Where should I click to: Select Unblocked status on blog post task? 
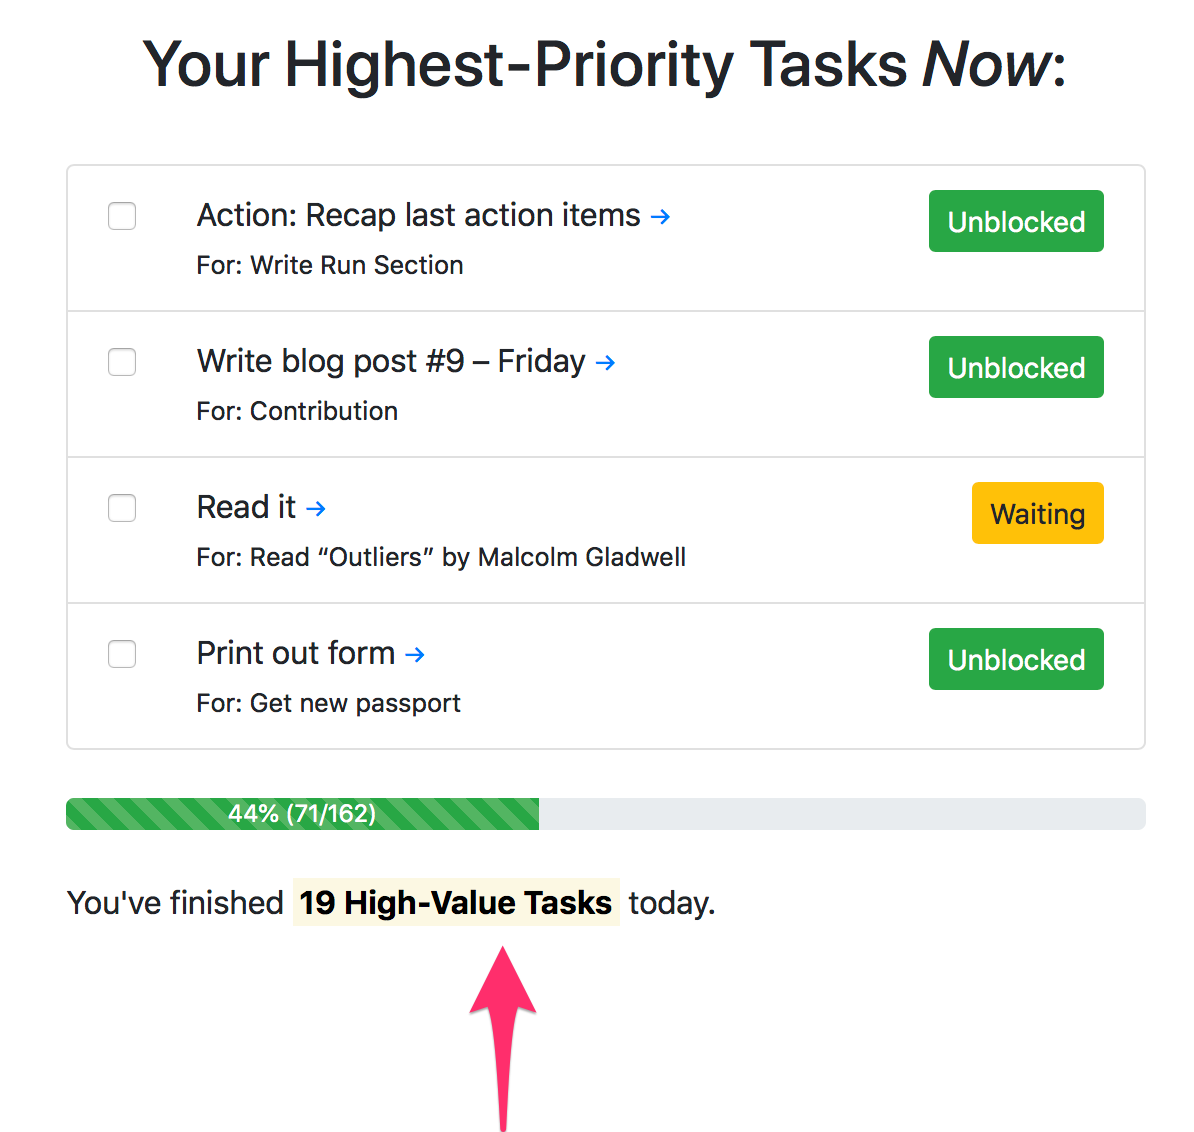point(1016,368)
